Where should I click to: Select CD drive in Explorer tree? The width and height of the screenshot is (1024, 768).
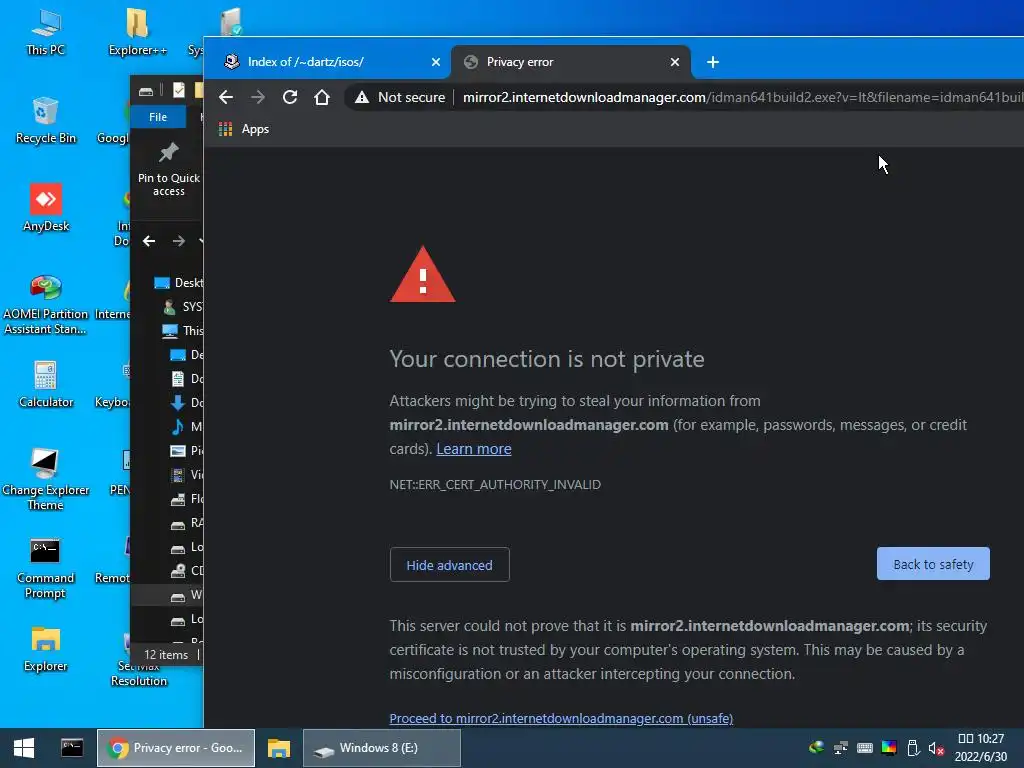(187, 571)
